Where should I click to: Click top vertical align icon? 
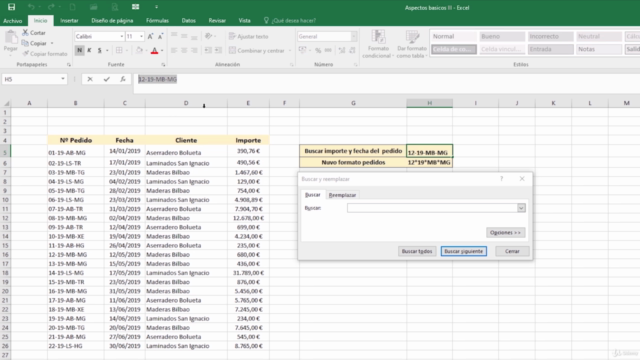pos(174,36)
